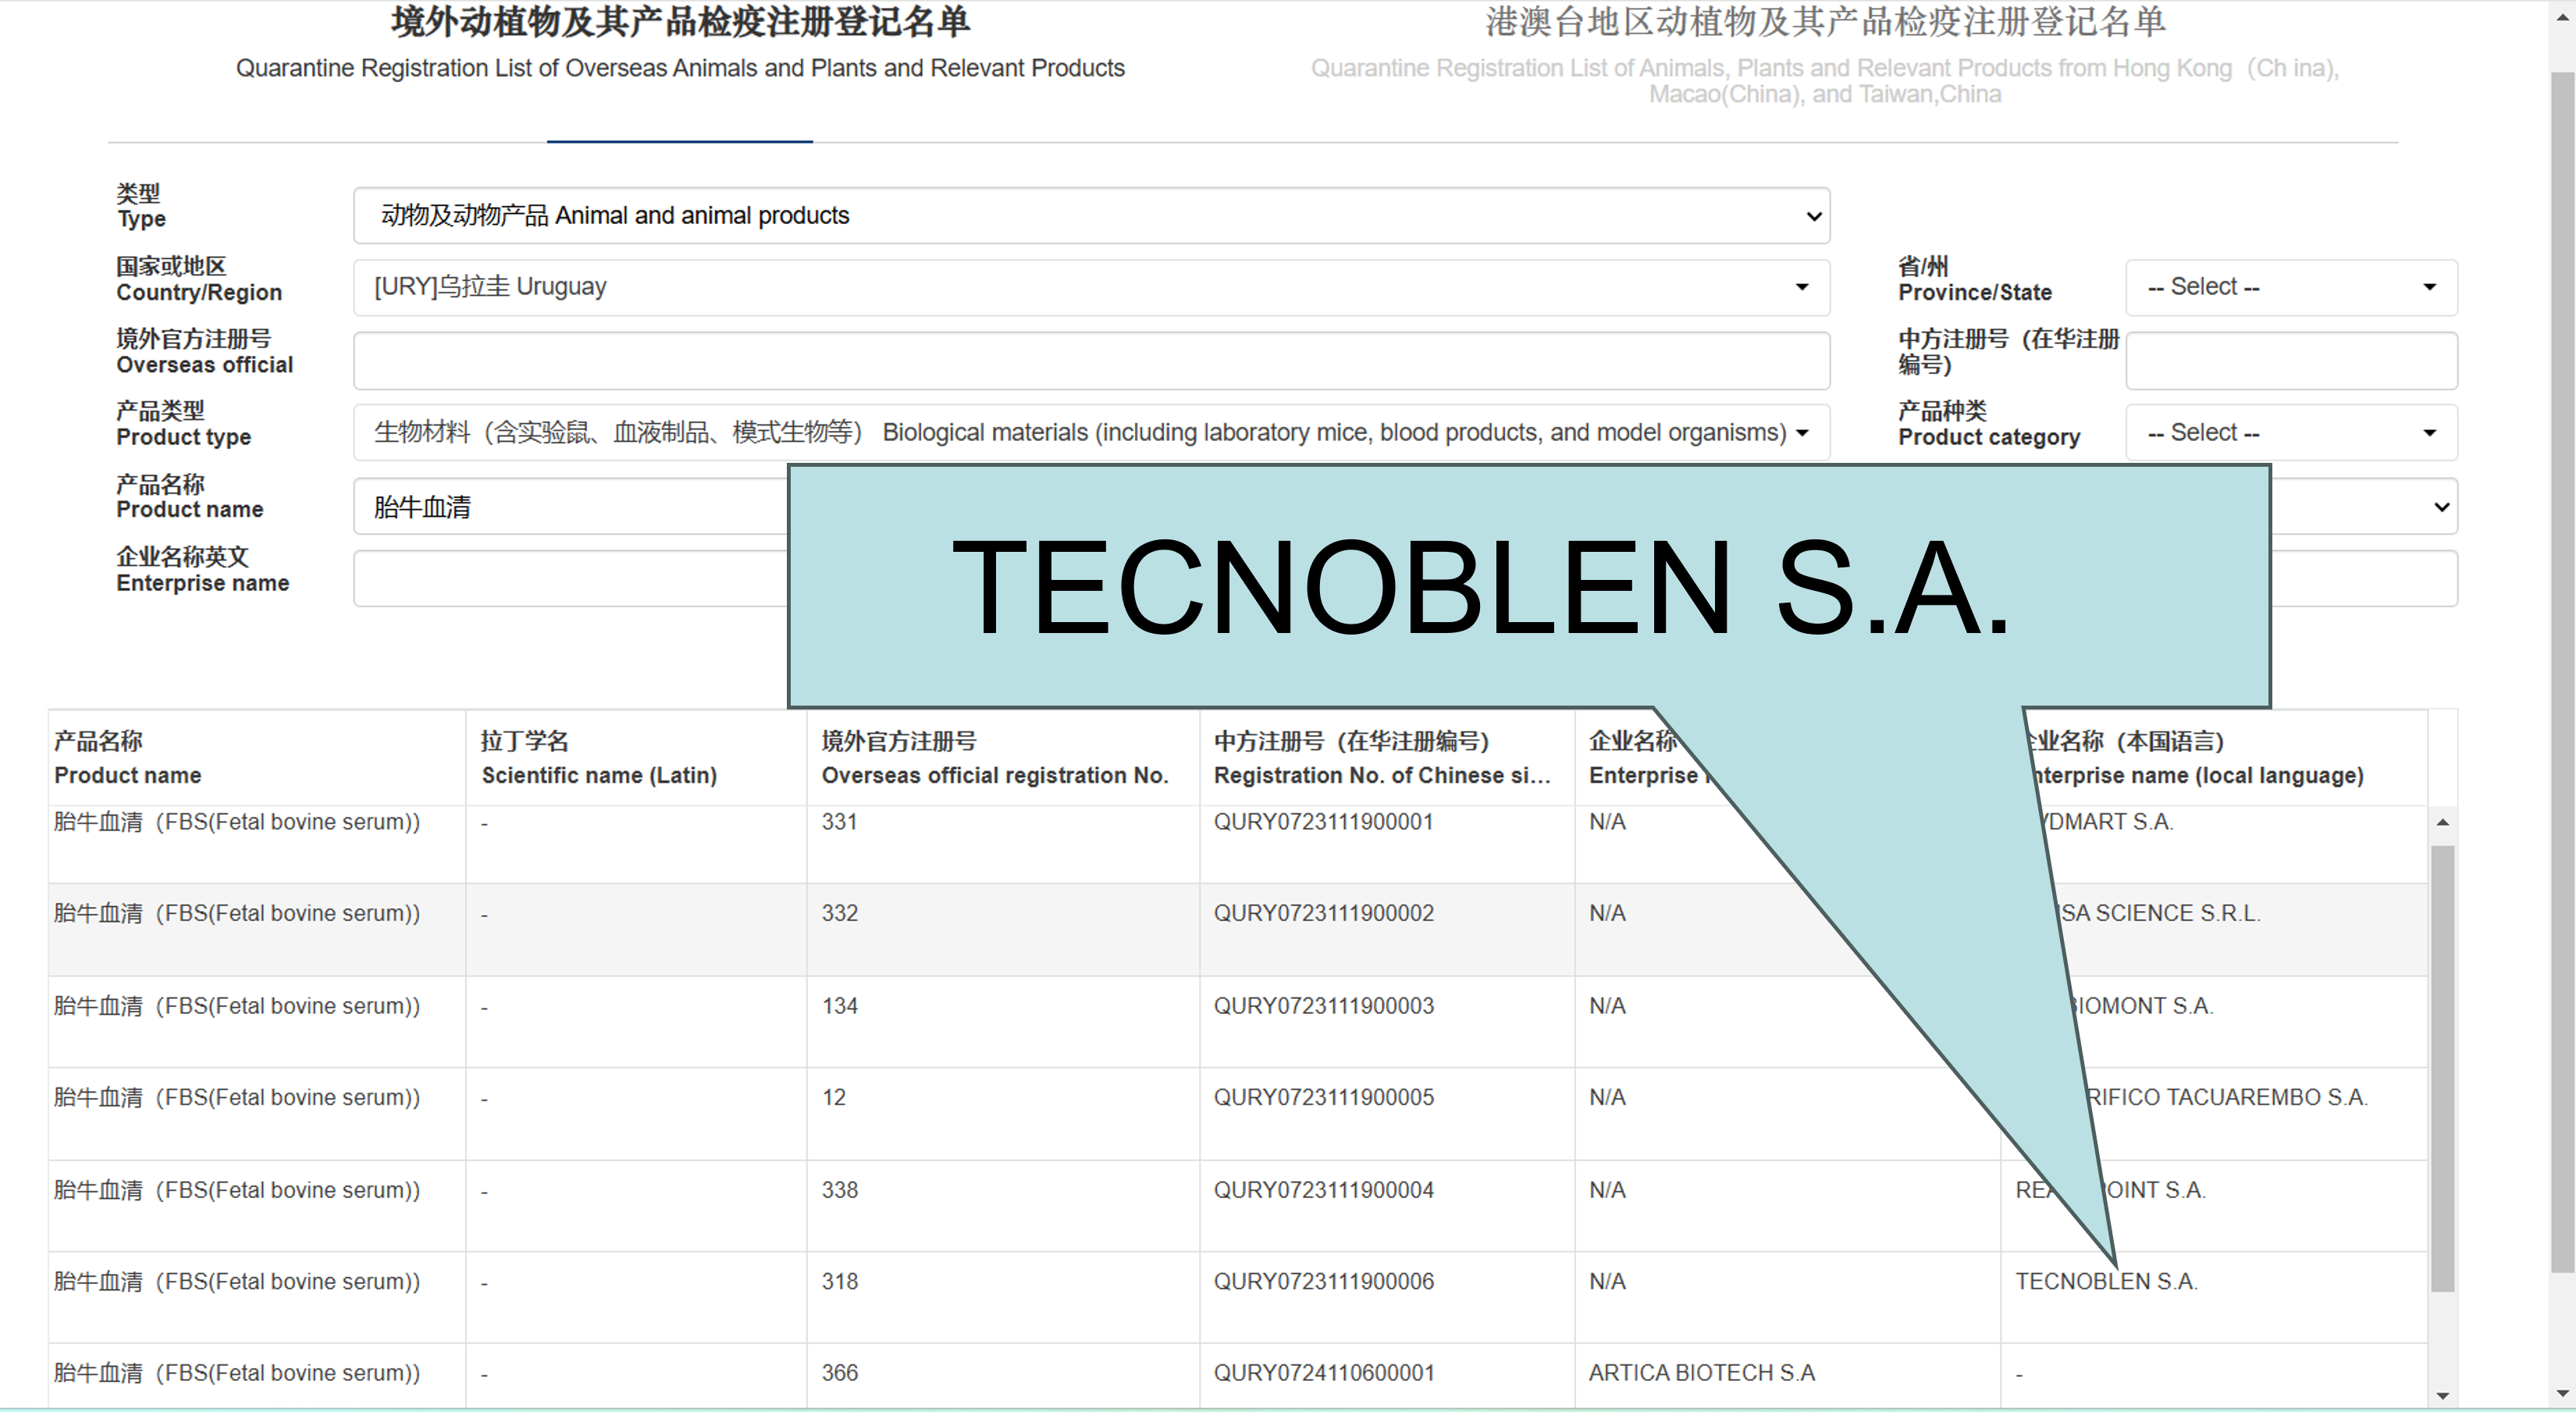Click registration number QURY0723111900005
The height and width of the screenshot is (1412, 2576).
click(1324, 1097)
